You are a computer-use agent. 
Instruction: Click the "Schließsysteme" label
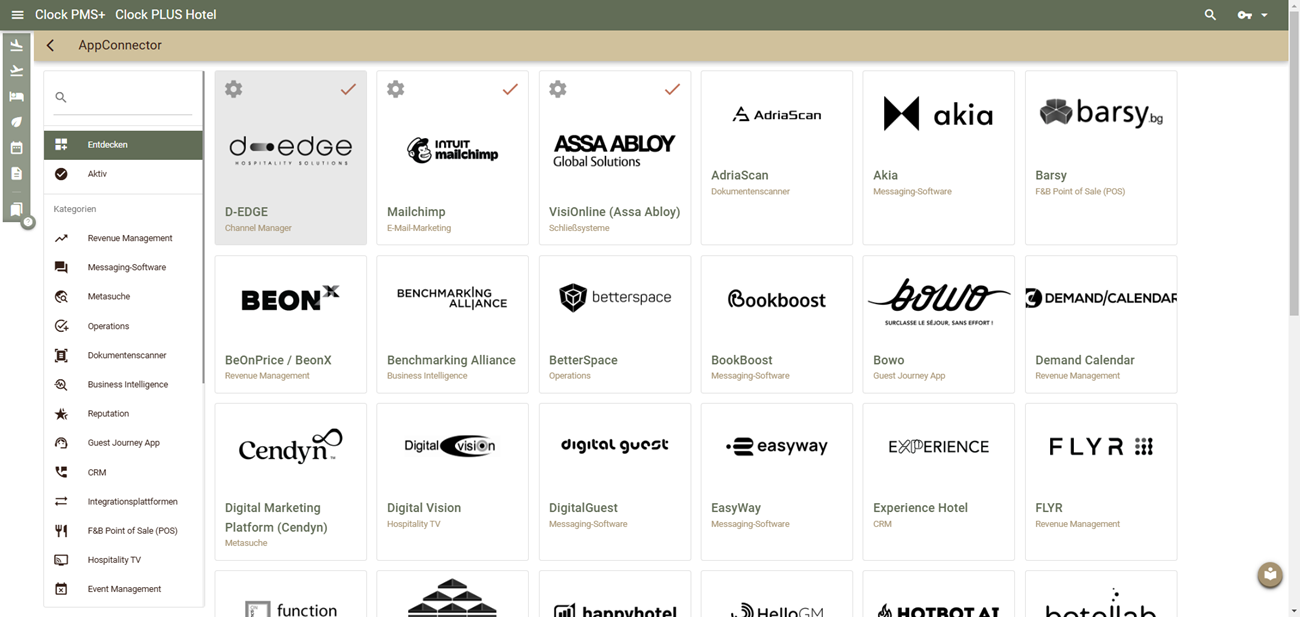coord(579,228)
